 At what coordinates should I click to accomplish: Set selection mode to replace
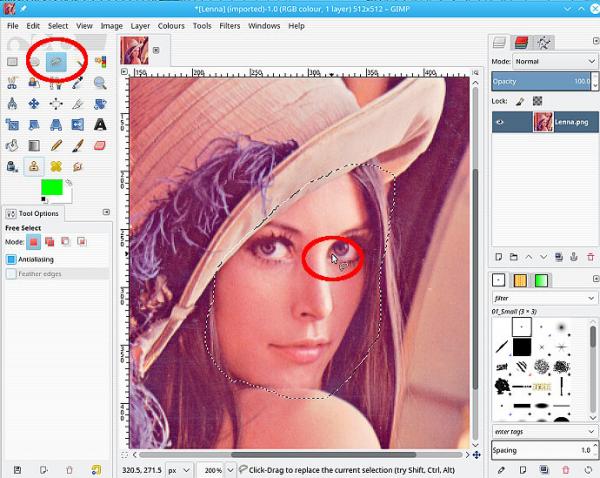[x=34, y=242]
